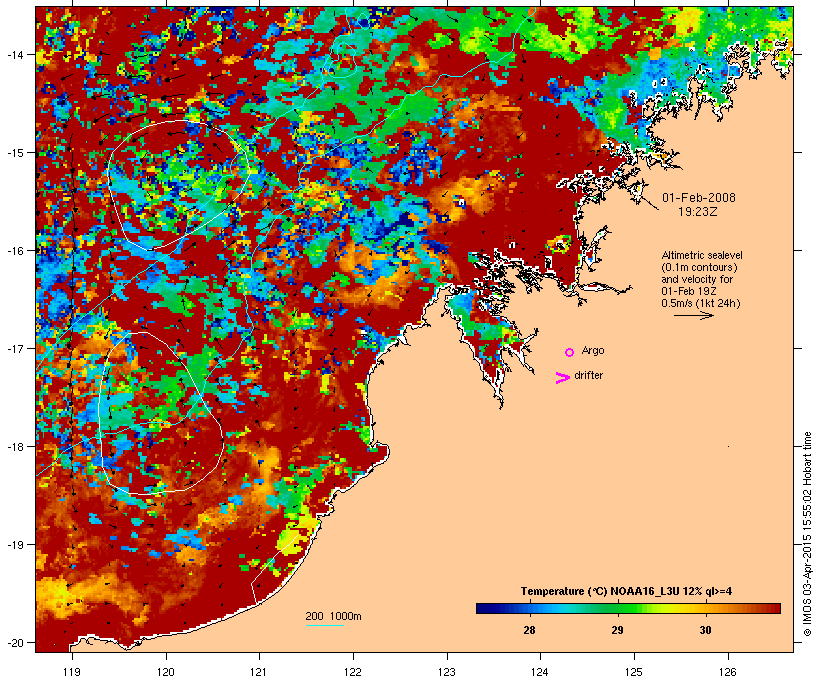
Task: Click the longitude axis label 126
Action: (x=727, y=672)
